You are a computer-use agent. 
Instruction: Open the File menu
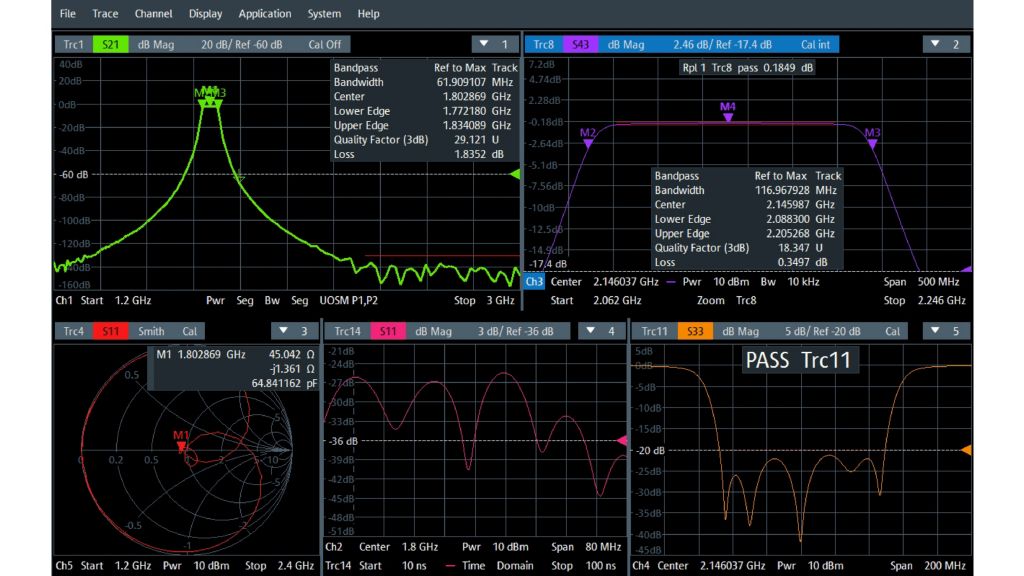pyautogui.click(x=67, y=14)
